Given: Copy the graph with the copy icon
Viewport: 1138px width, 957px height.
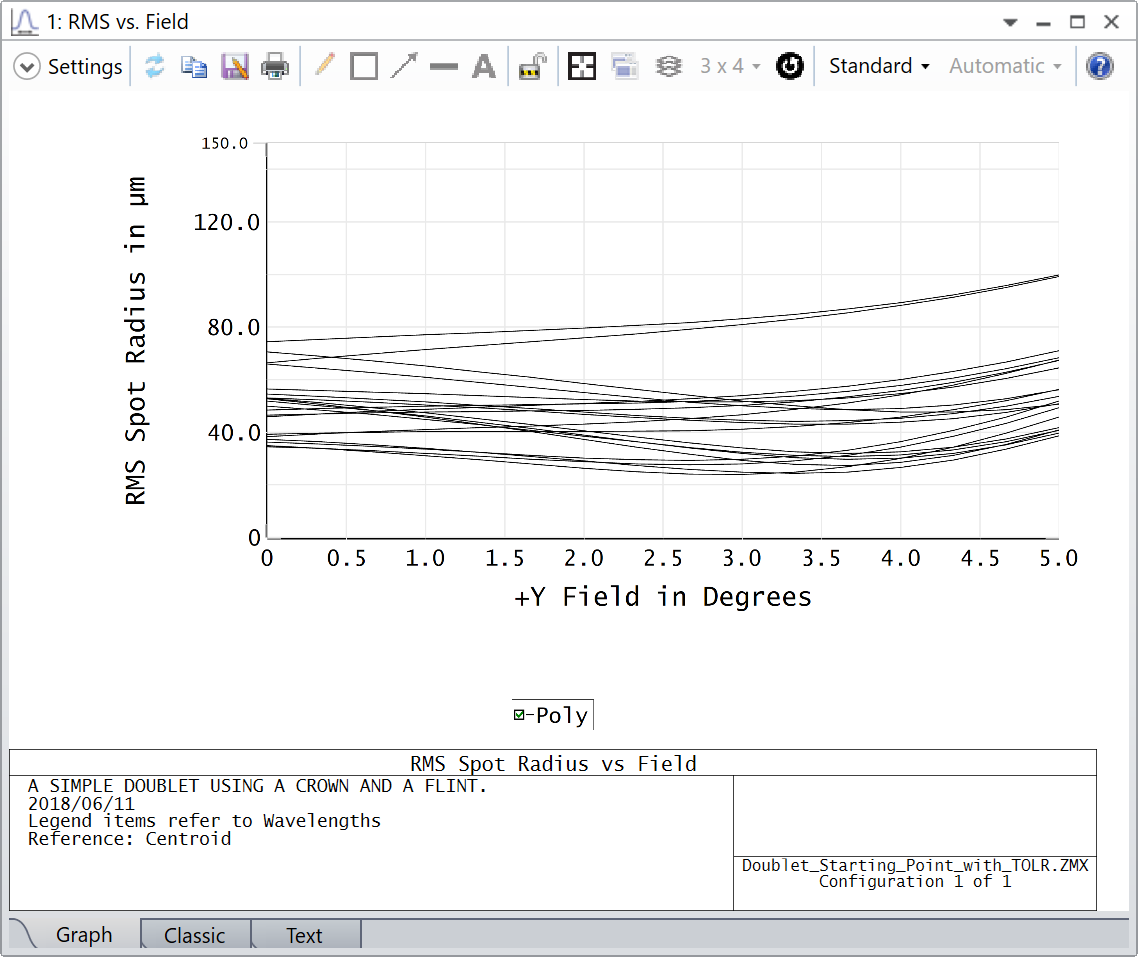Looking at the screenshot, I should (x=194, y=67).
